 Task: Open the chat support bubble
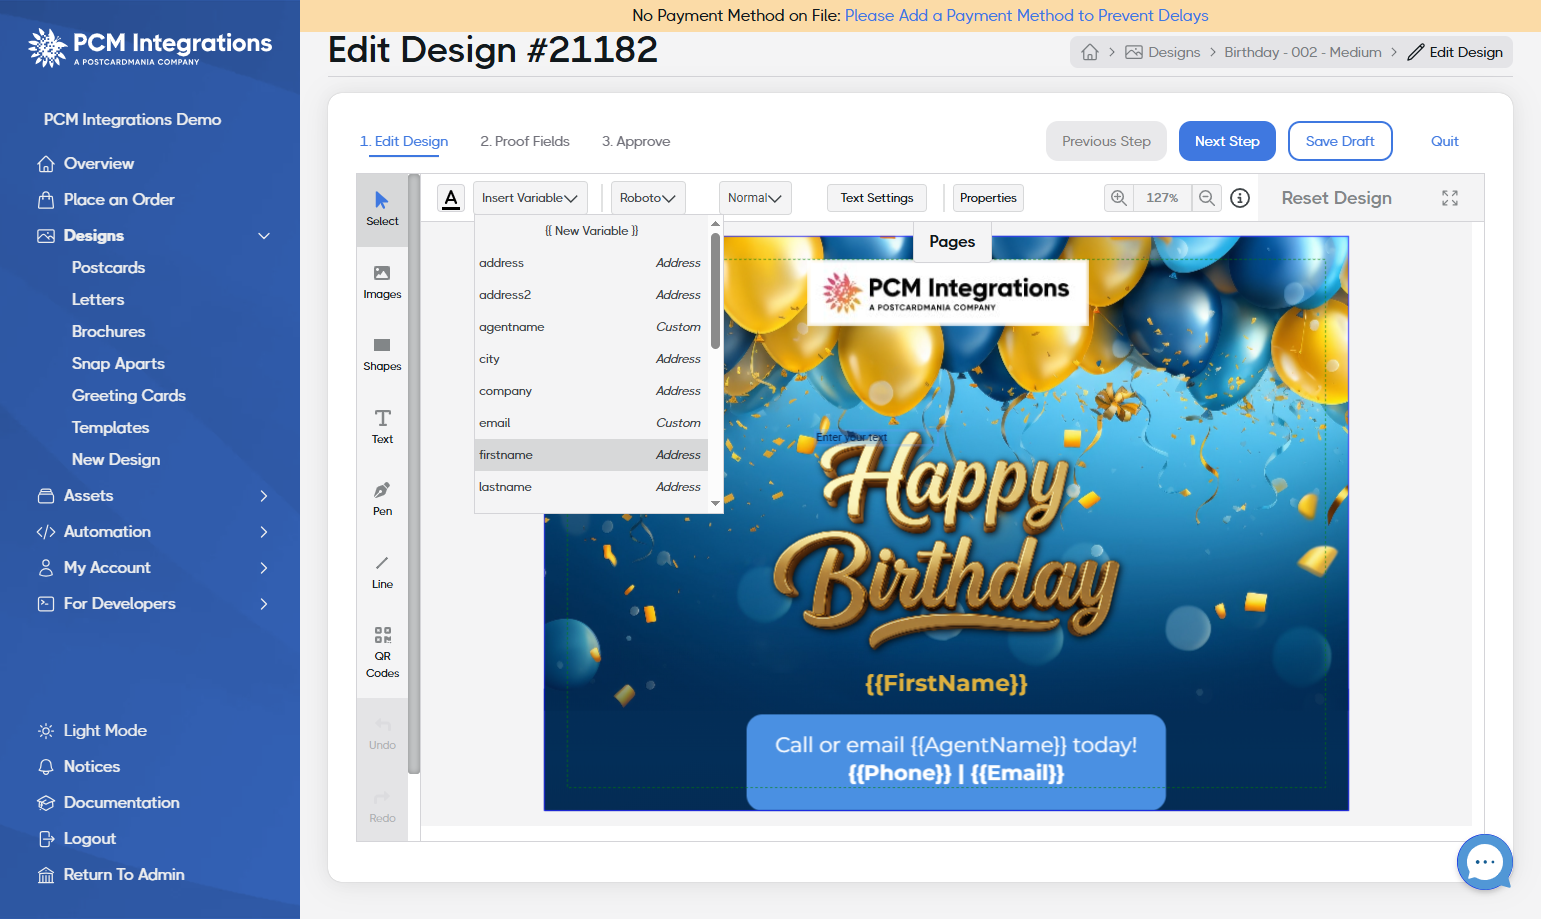(x=1485, y=862)
